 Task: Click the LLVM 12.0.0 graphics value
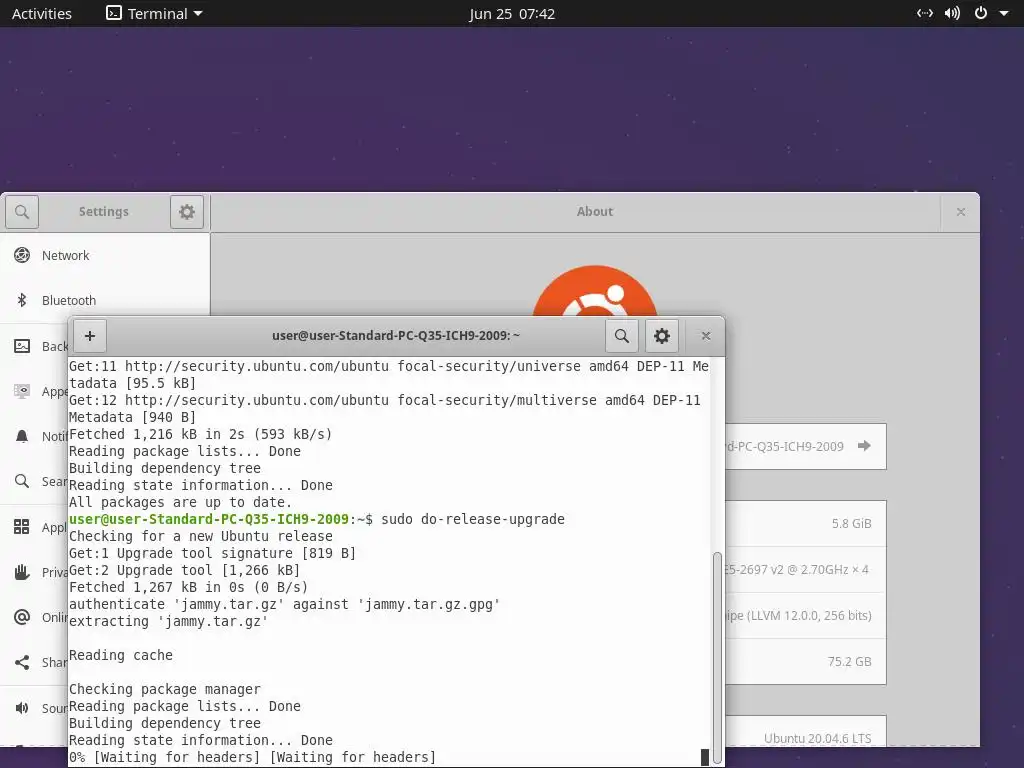pos(799,615)
